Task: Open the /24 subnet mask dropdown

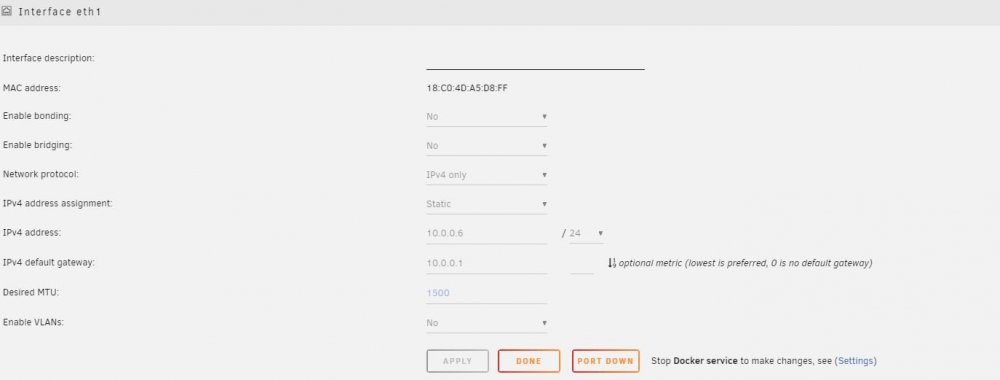Action: click(x=586, y=234)
